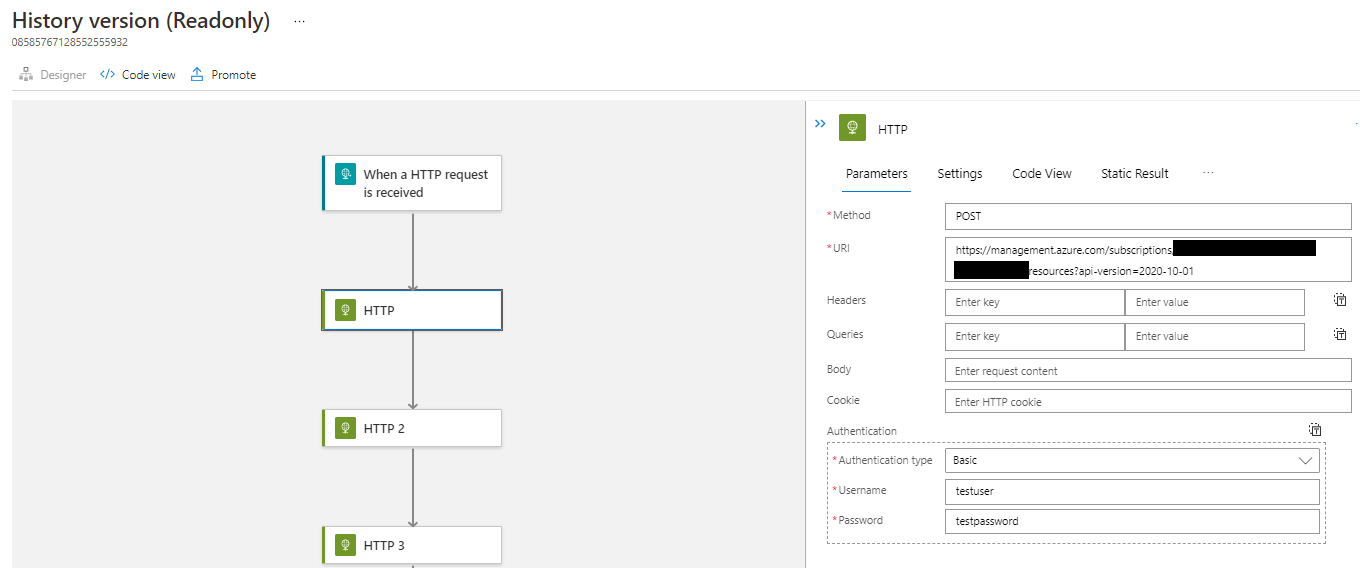Click the Cookie input field

1148,402
